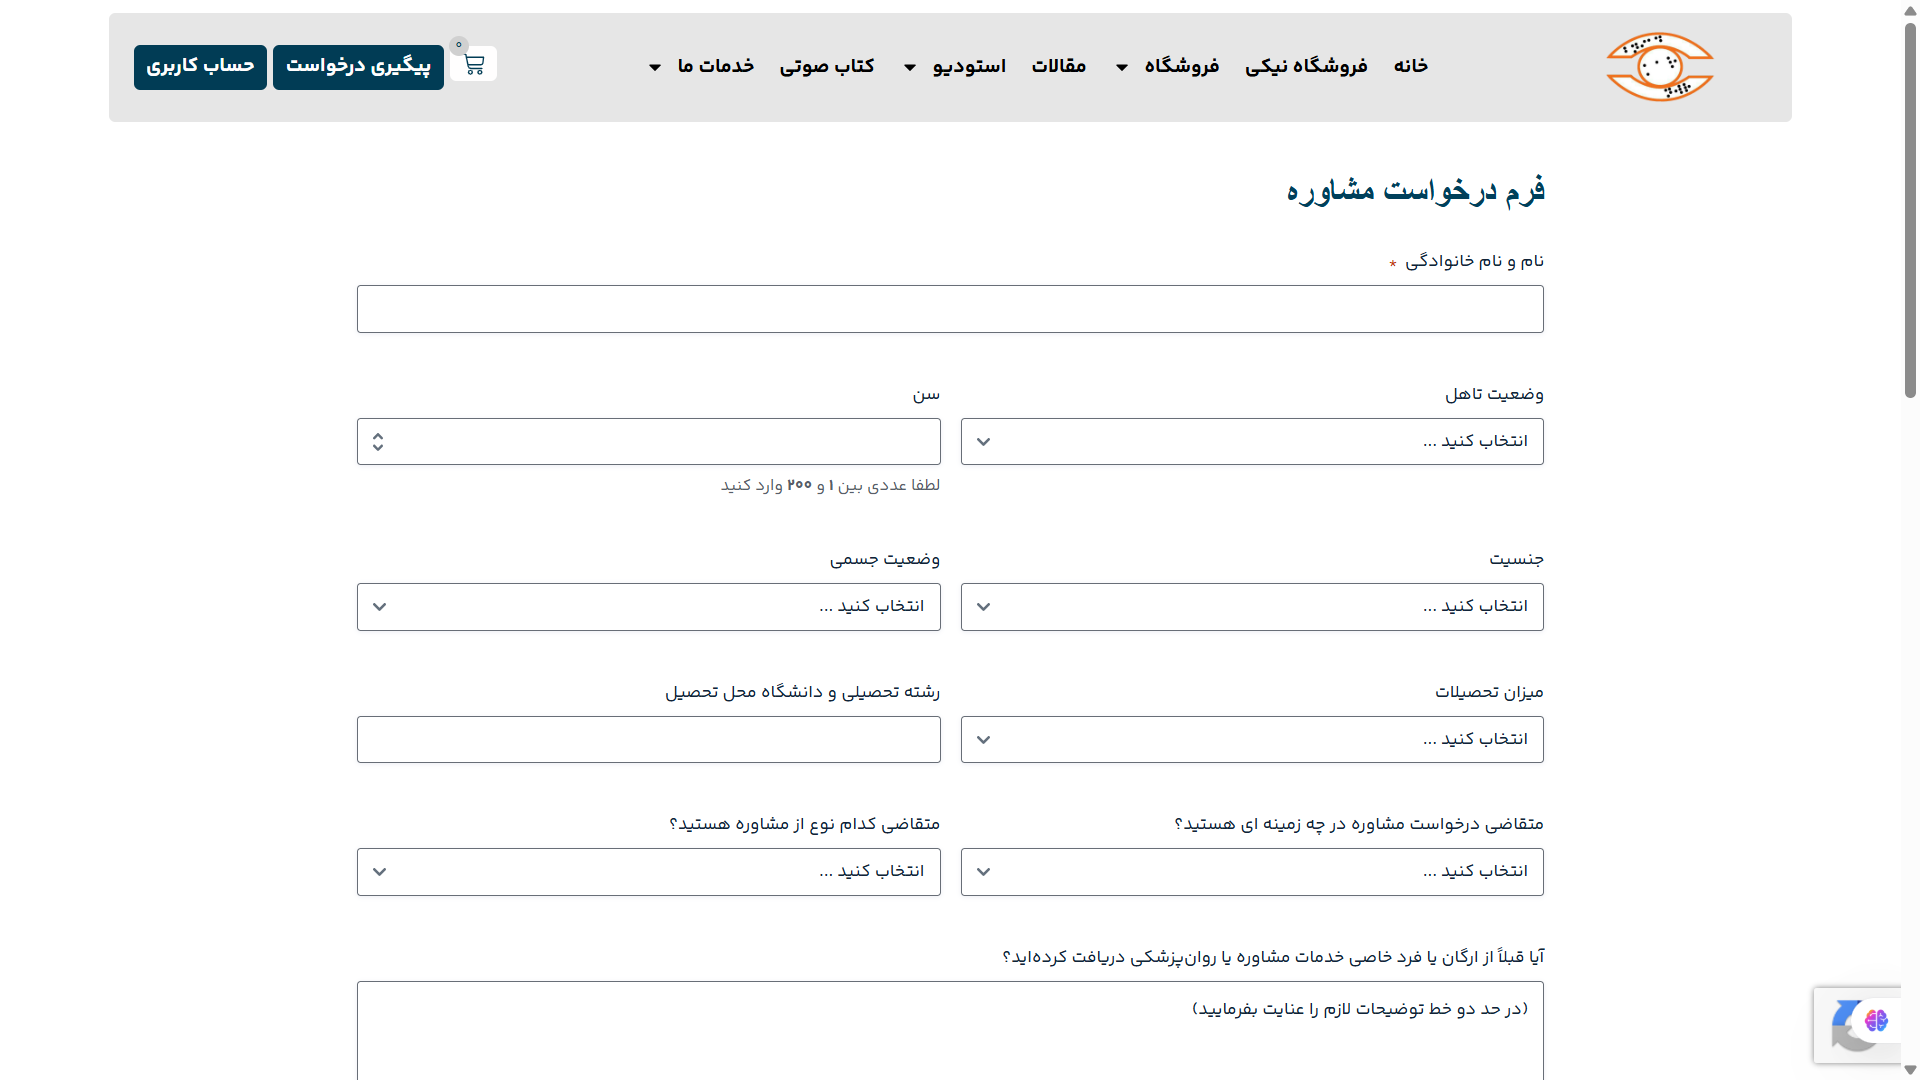
Task: Open the استودیو menu item
Action: (x=969, y=66)
